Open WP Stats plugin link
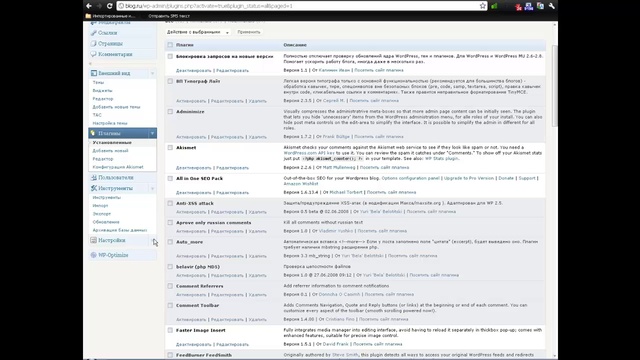This screenshot has height=360, width=640. (x=441, y=158)
